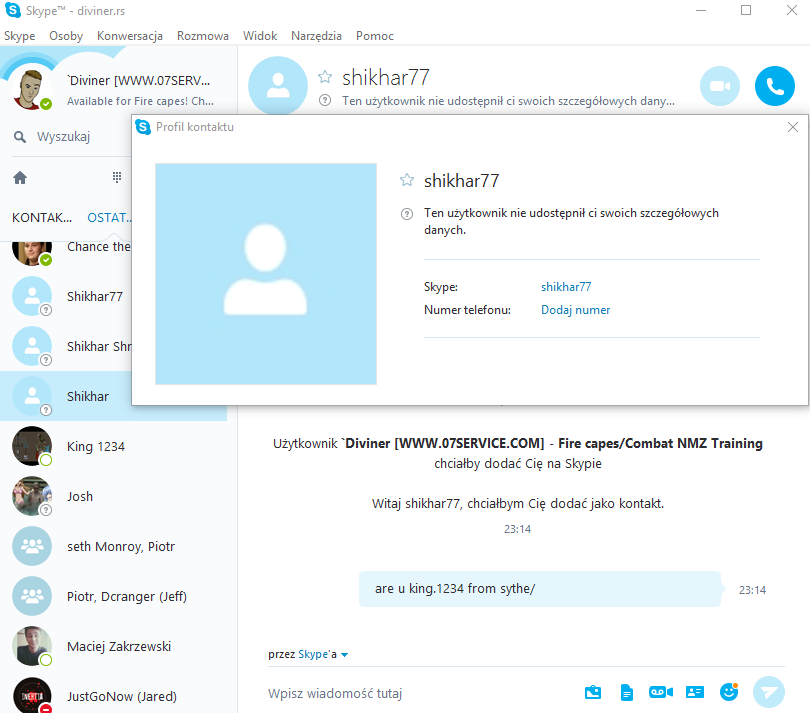Click shikhar77 avatar in conversation header
Image resolution: width=810 pixels, height=713 pixels.
(278, 86)
